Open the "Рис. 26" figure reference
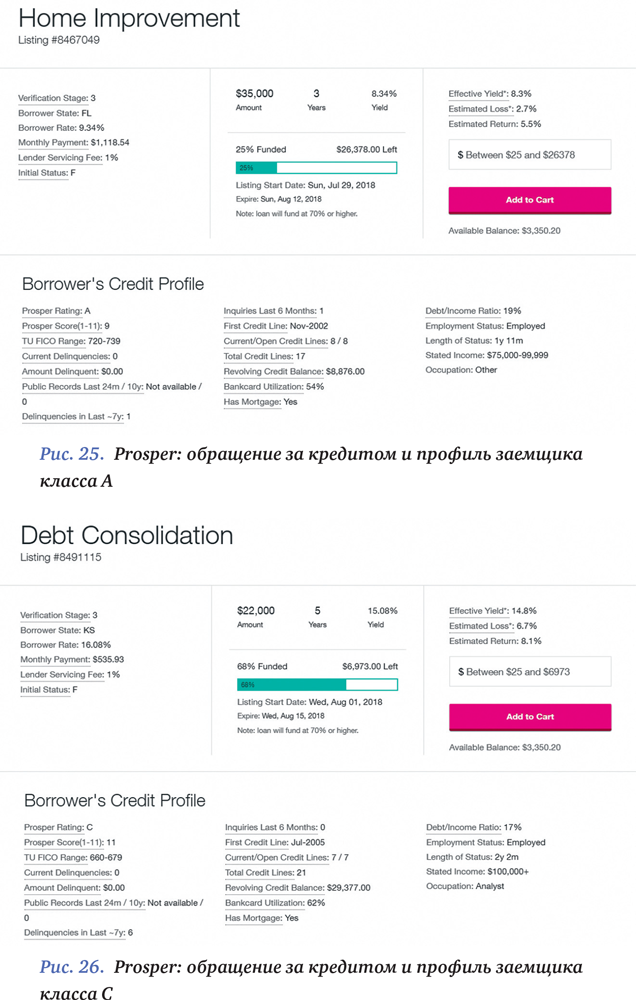636x1000 pixels. [72, 968]
